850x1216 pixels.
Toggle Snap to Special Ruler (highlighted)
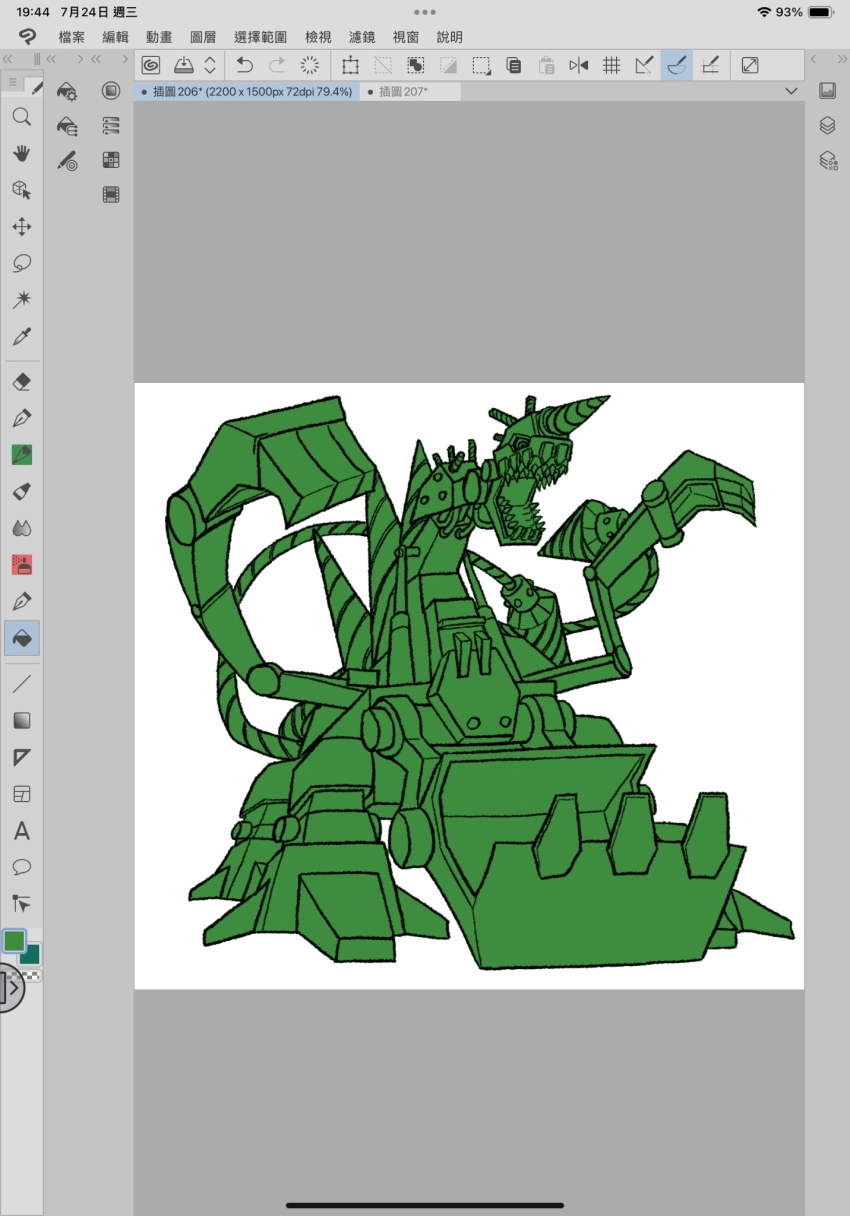tap(677, 65)
